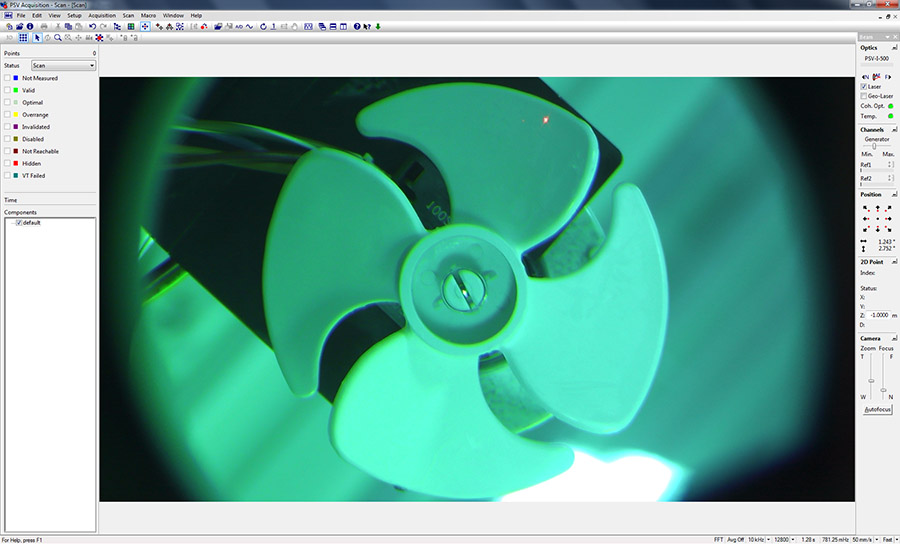The height and width of the screenshot is (544, 900).
Task: Open the Status Scan dropdown
Action: (63, 65)
